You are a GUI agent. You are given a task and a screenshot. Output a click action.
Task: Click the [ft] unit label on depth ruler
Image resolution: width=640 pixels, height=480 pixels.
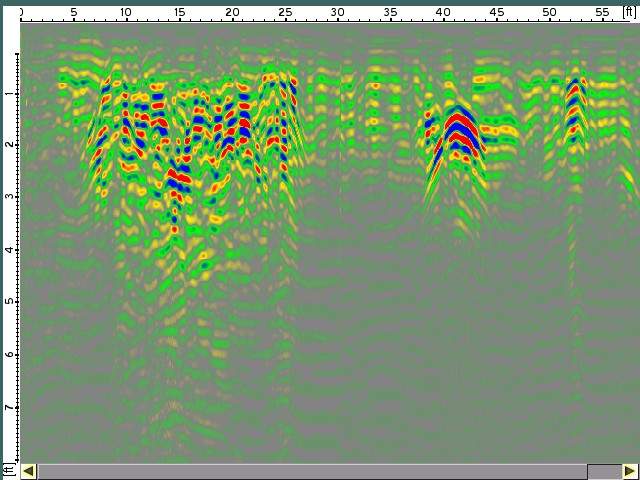(x=8, y=471)
